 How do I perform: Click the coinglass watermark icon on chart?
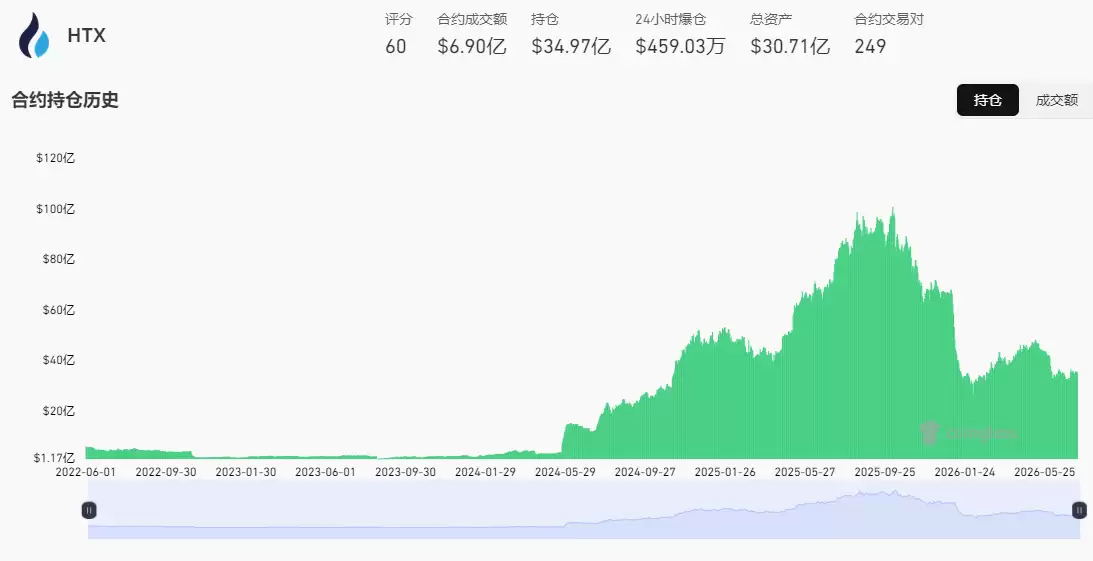[x=929, y=433]
